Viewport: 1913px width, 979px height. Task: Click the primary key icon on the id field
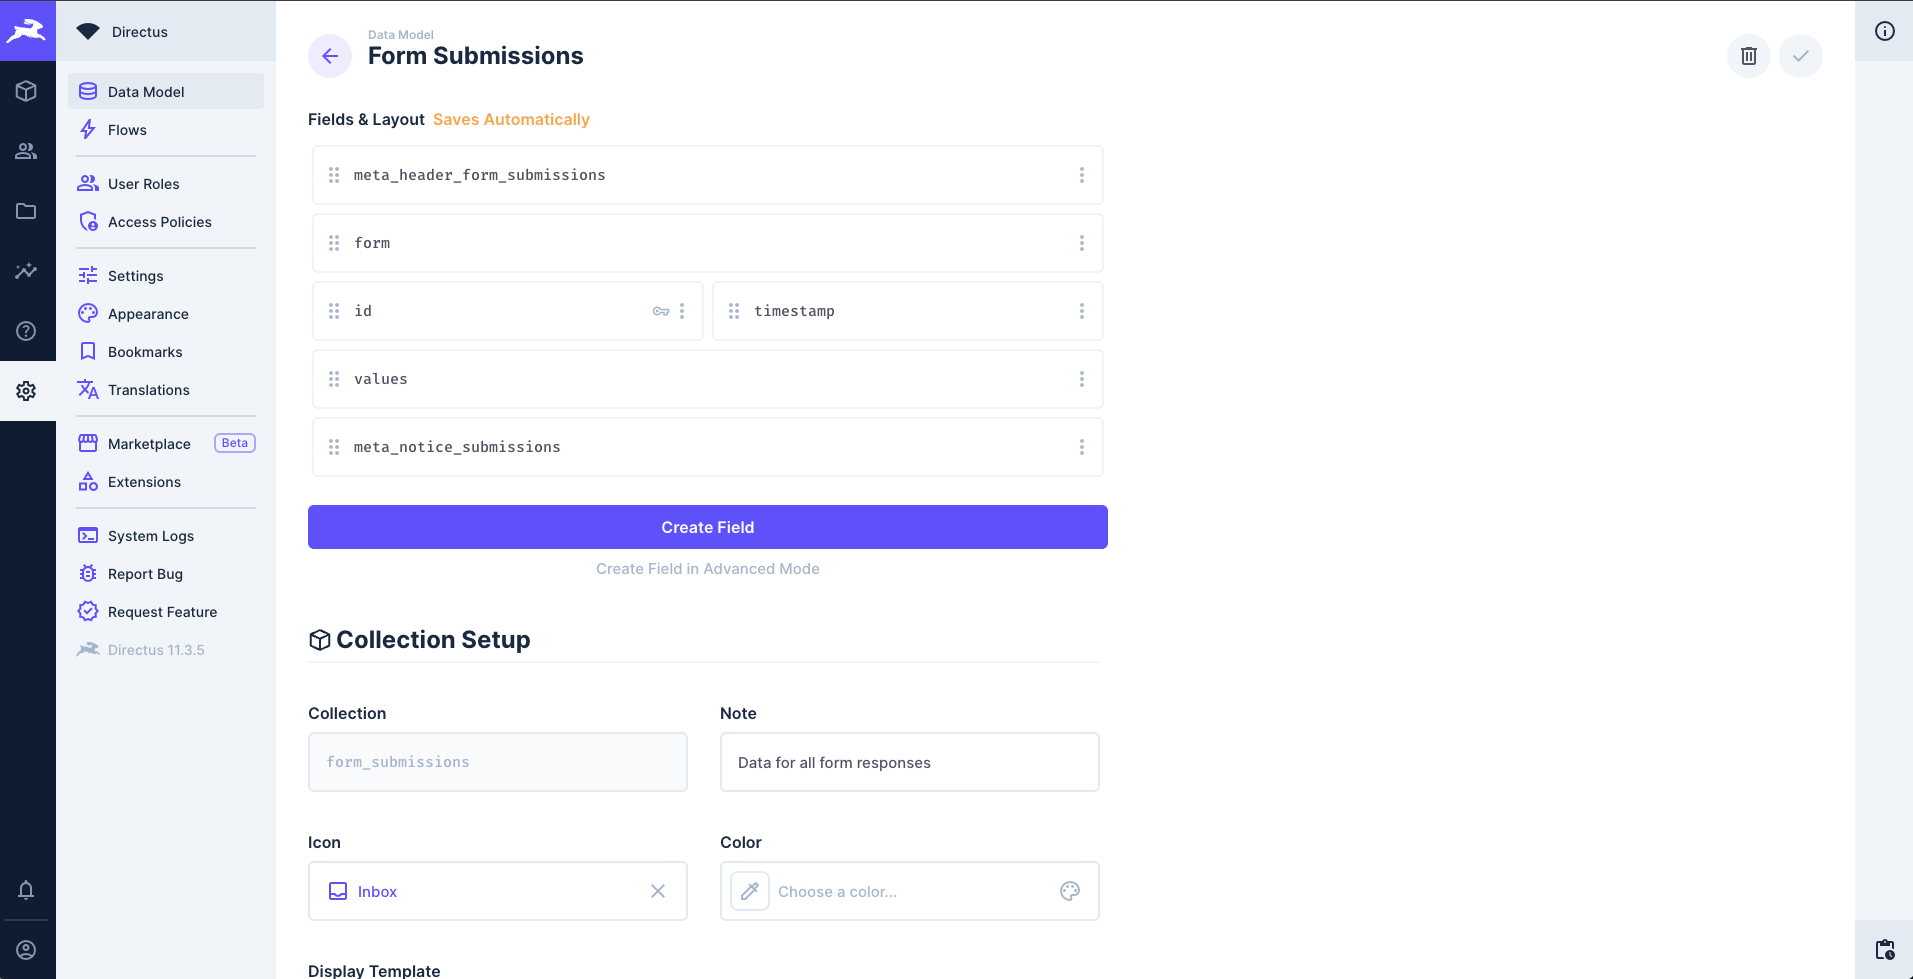tap(660, 311)
